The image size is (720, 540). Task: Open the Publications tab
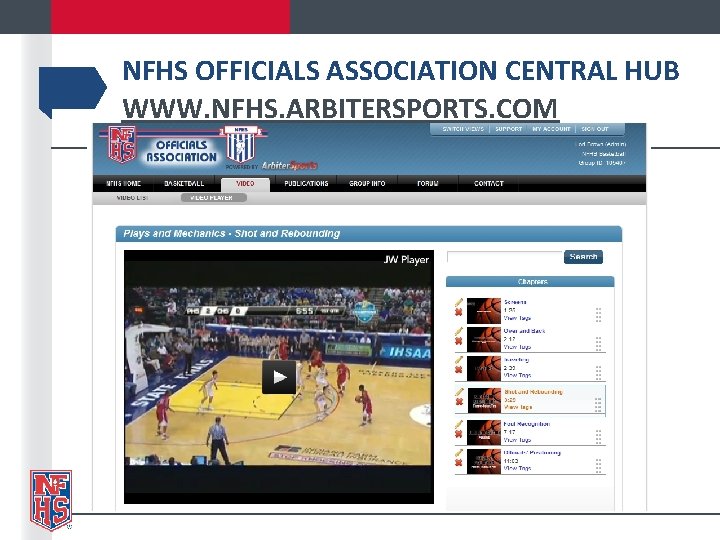(x=306, y=183)
